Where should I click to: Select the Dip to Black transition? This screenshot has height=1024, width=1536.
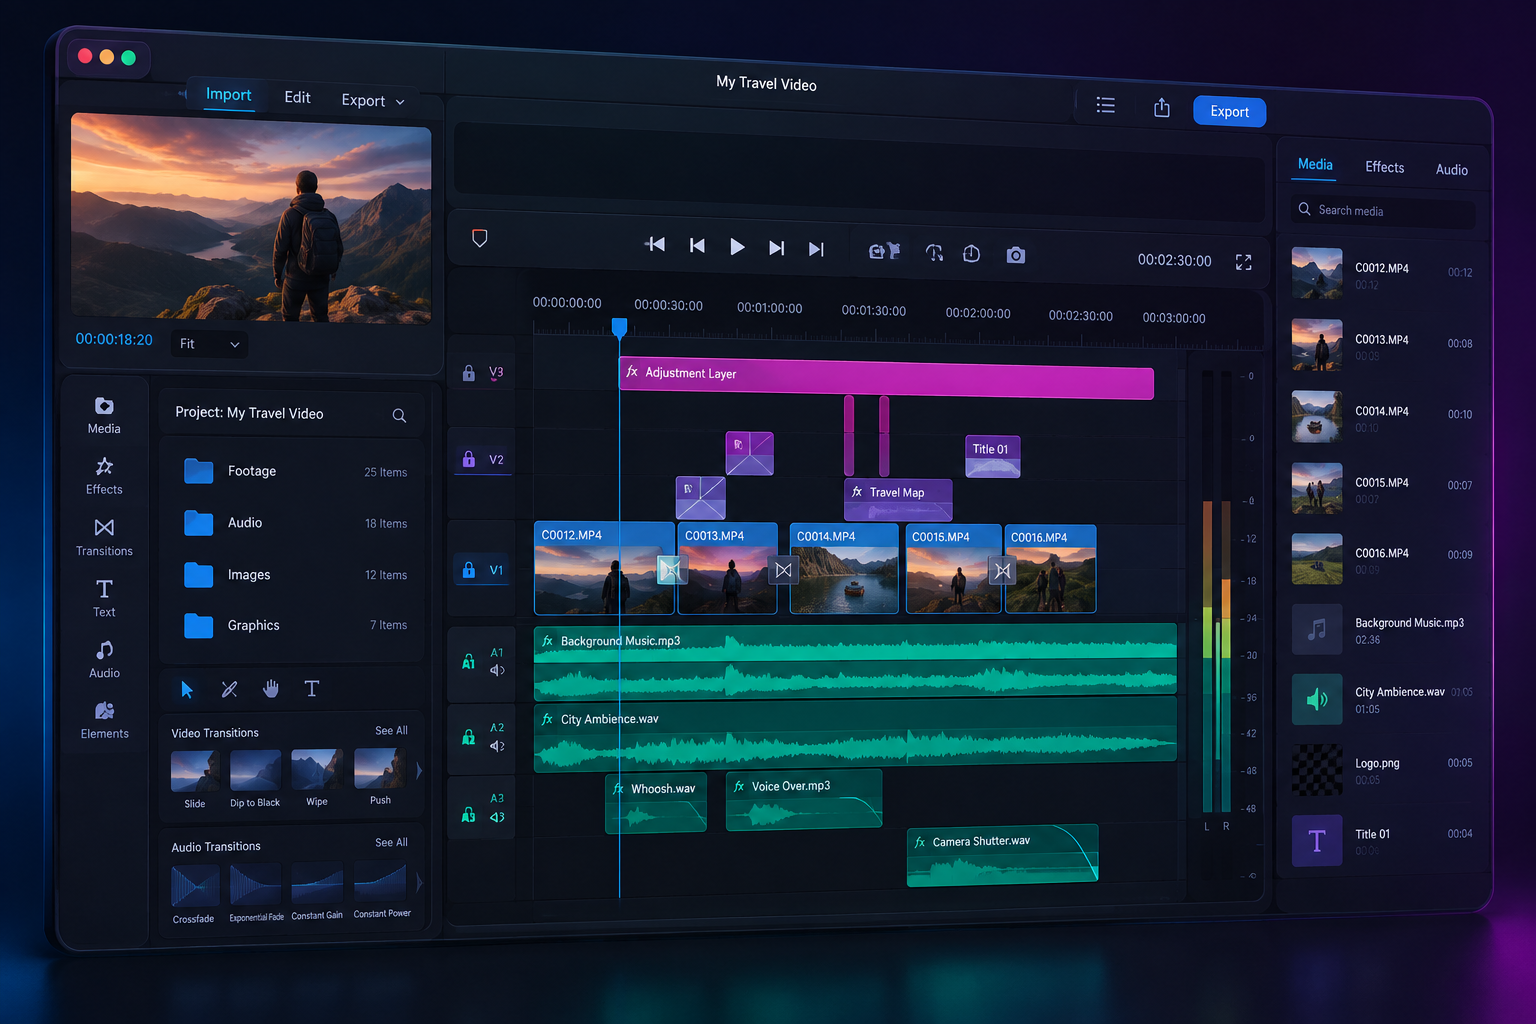click(255, 779)
